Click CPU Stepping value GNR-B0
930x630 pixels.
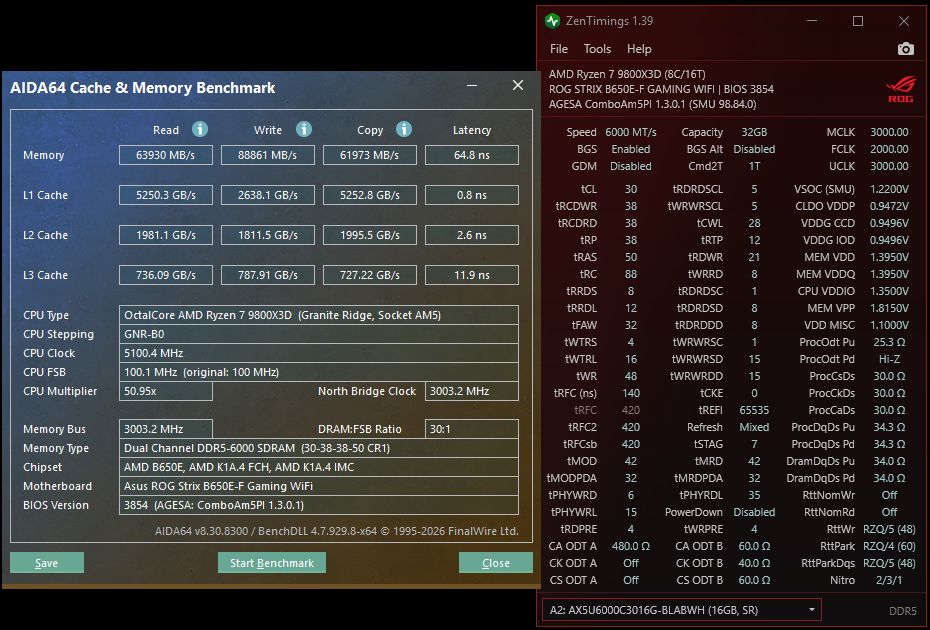(319, 334)
